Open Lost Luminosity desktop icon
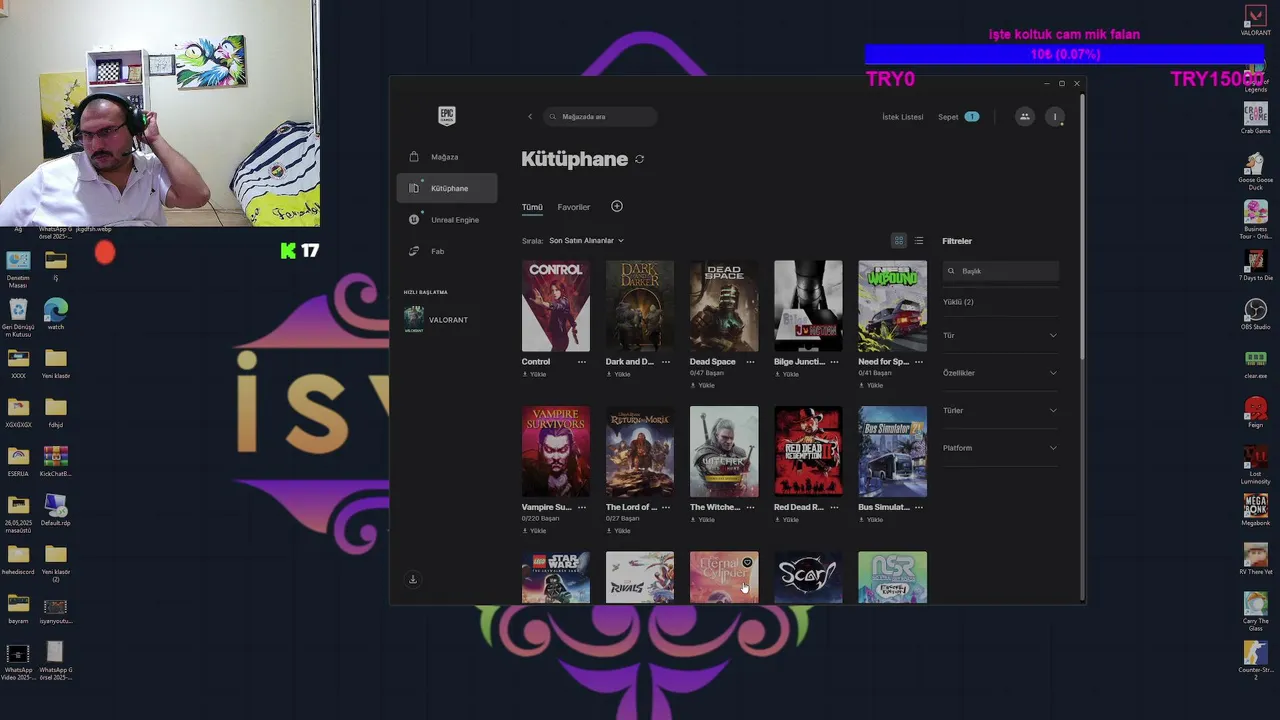Screen dimensions: 1280x720 [1255, 467]
